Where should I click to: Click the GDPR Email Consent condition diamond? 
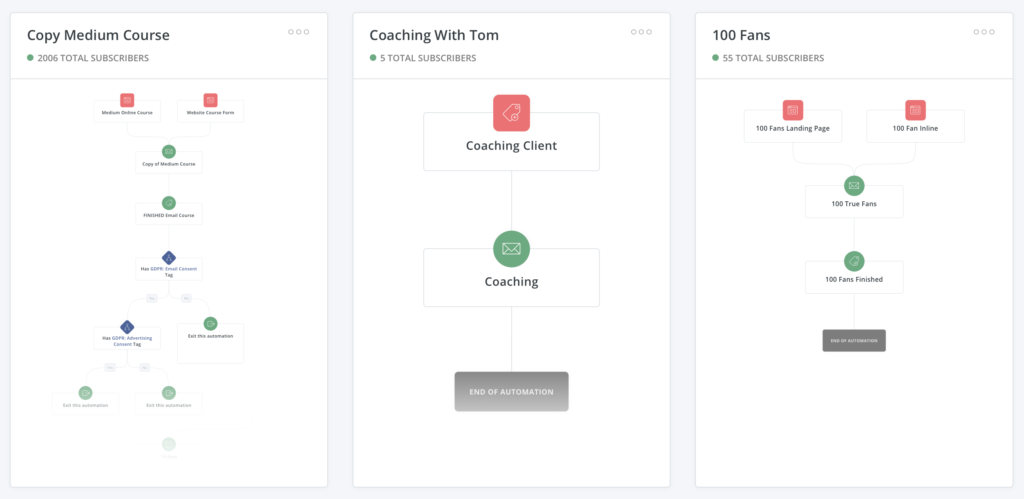168,258
